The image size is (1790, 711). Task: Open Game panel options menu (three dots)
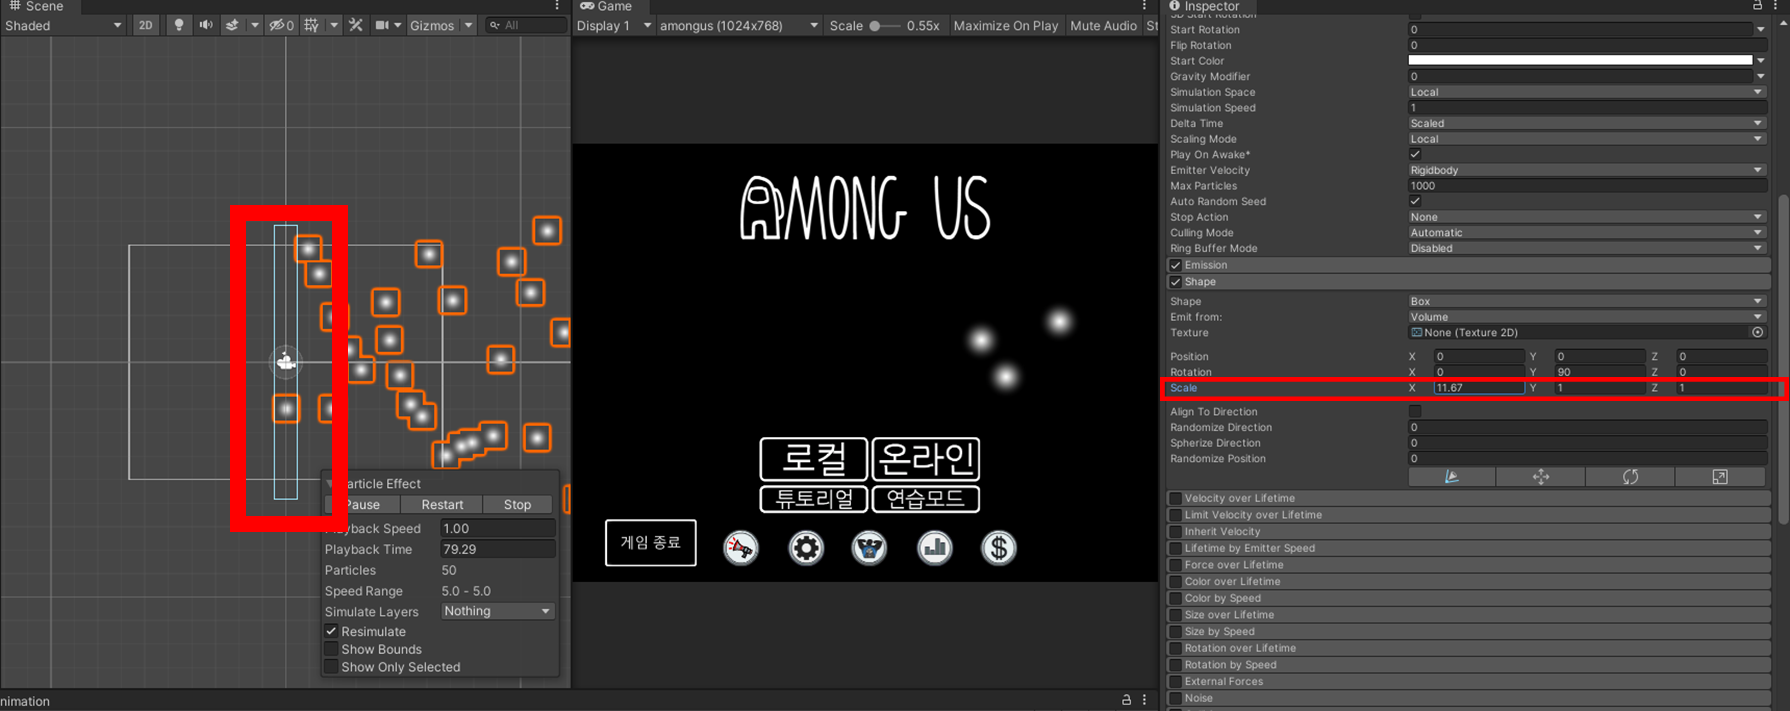click(x=1144, y=6)
